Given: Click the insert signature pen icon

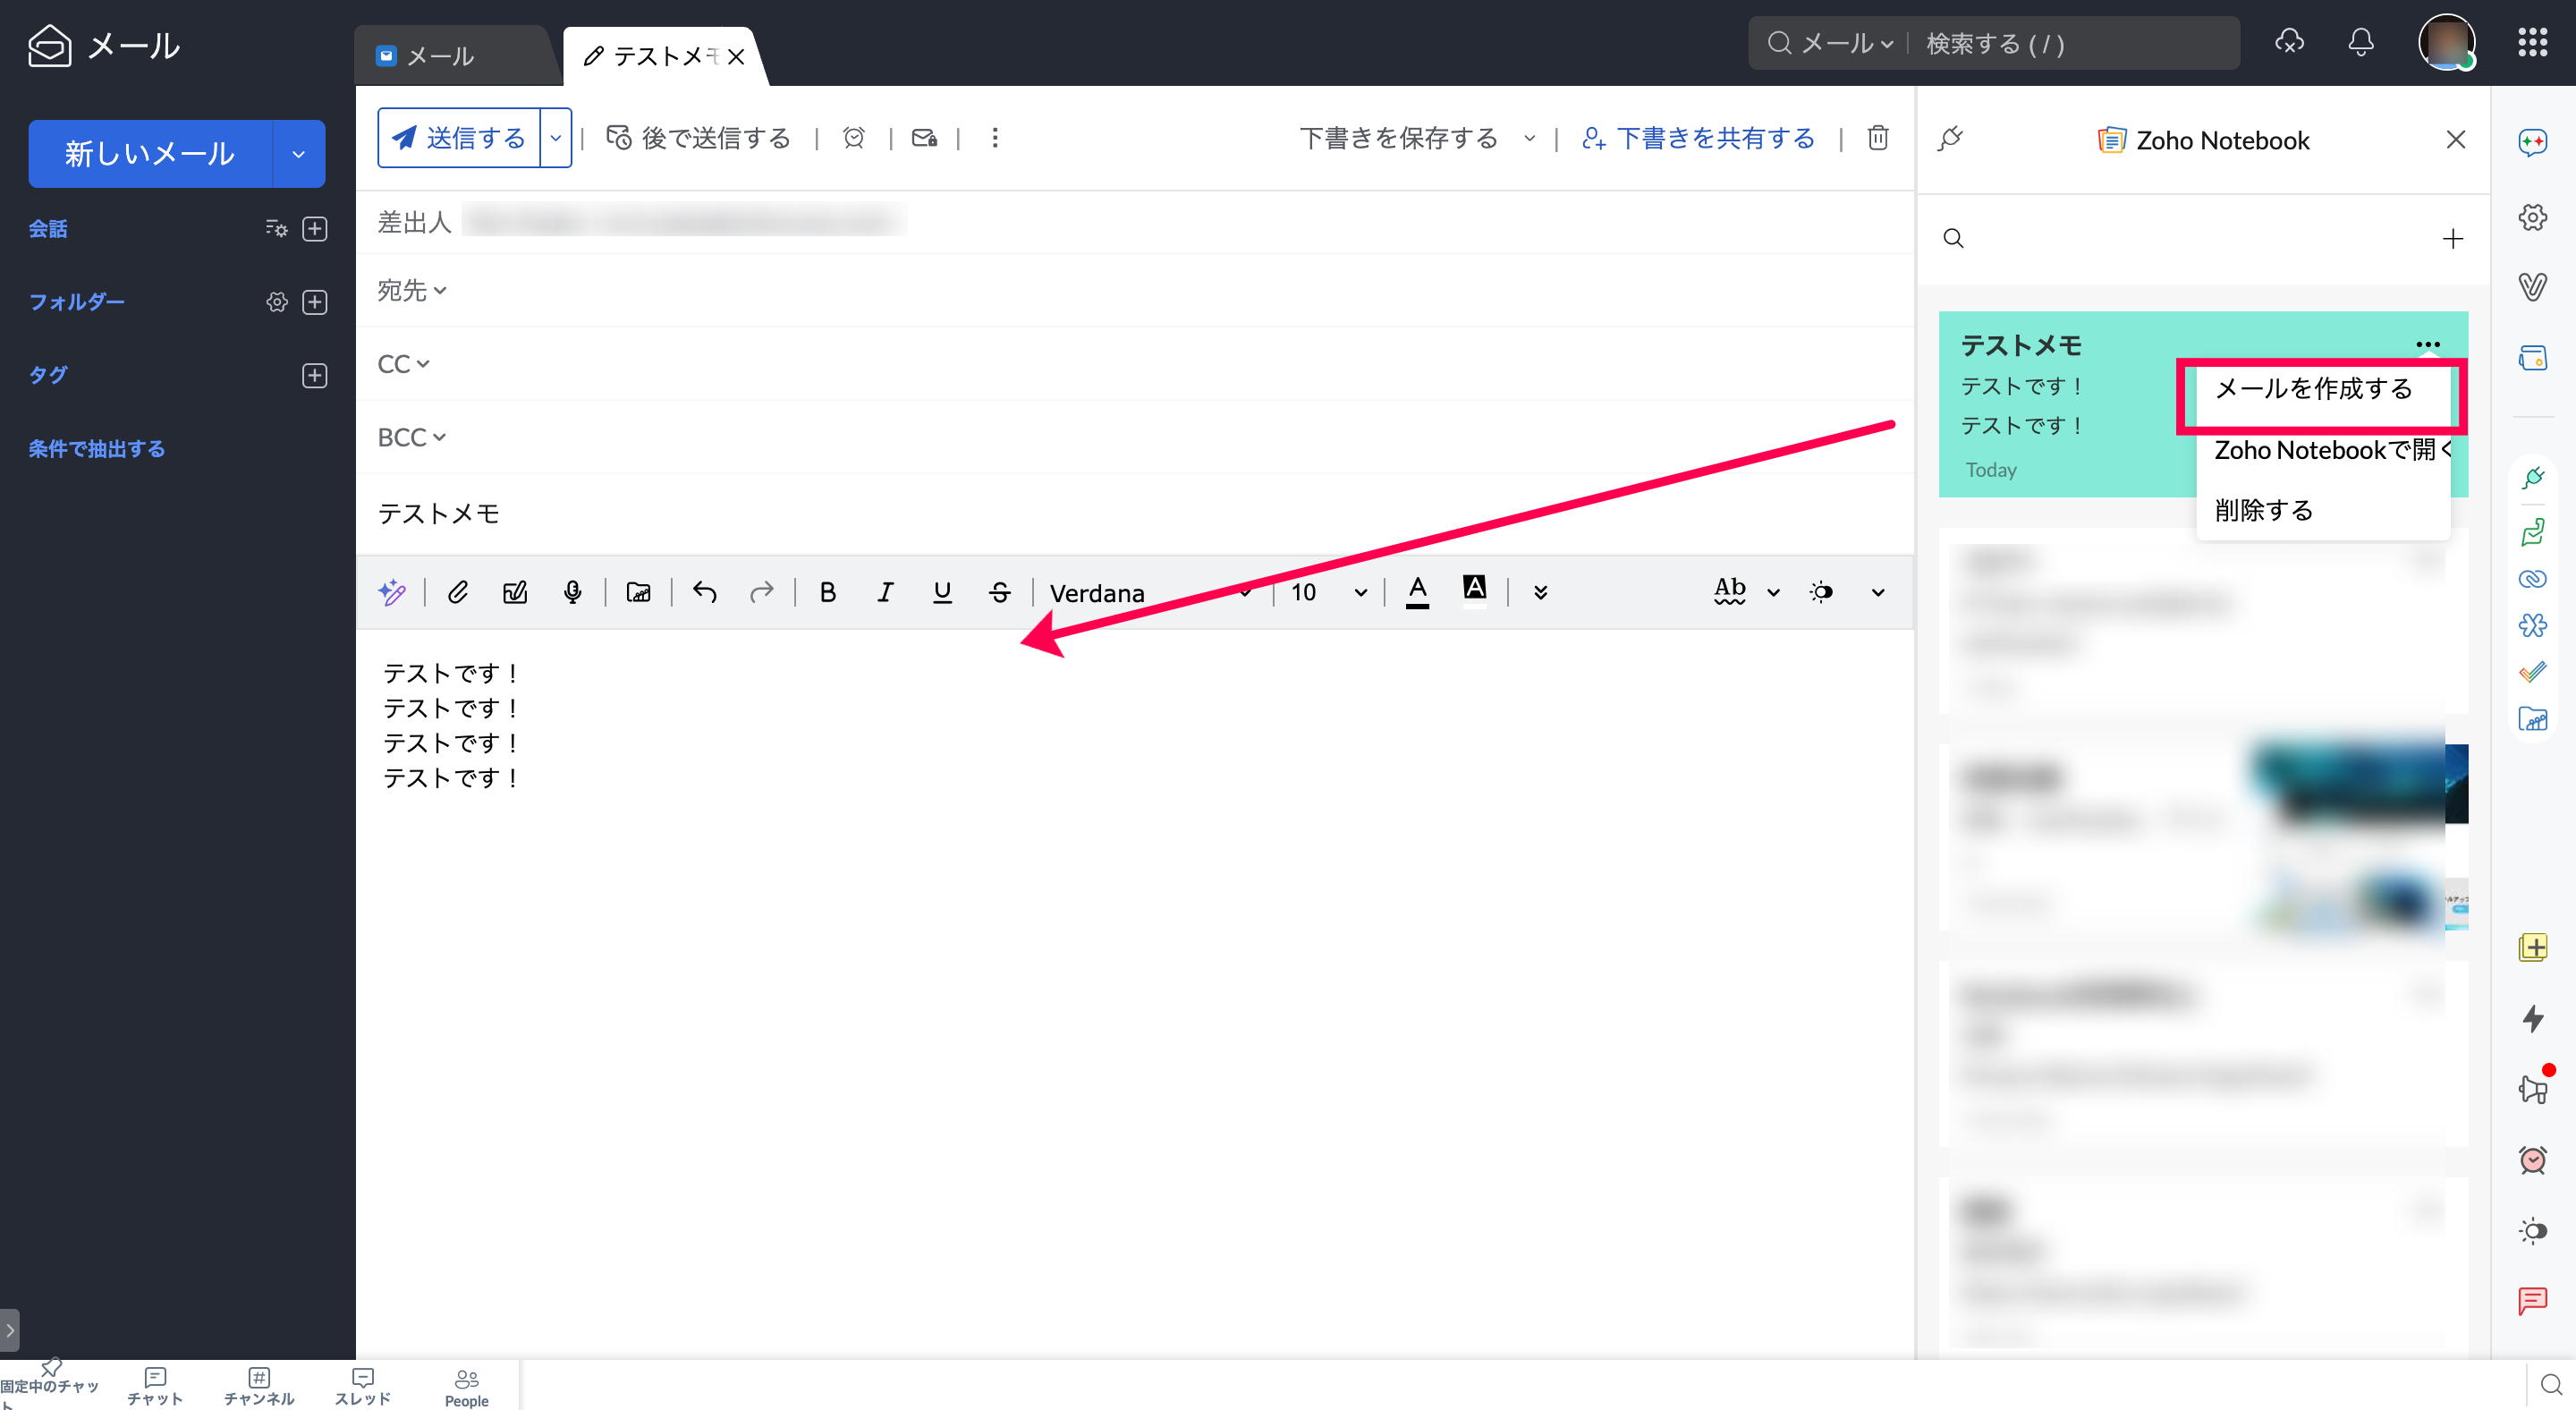Looking at the screenshot, I should coord(515,592).
